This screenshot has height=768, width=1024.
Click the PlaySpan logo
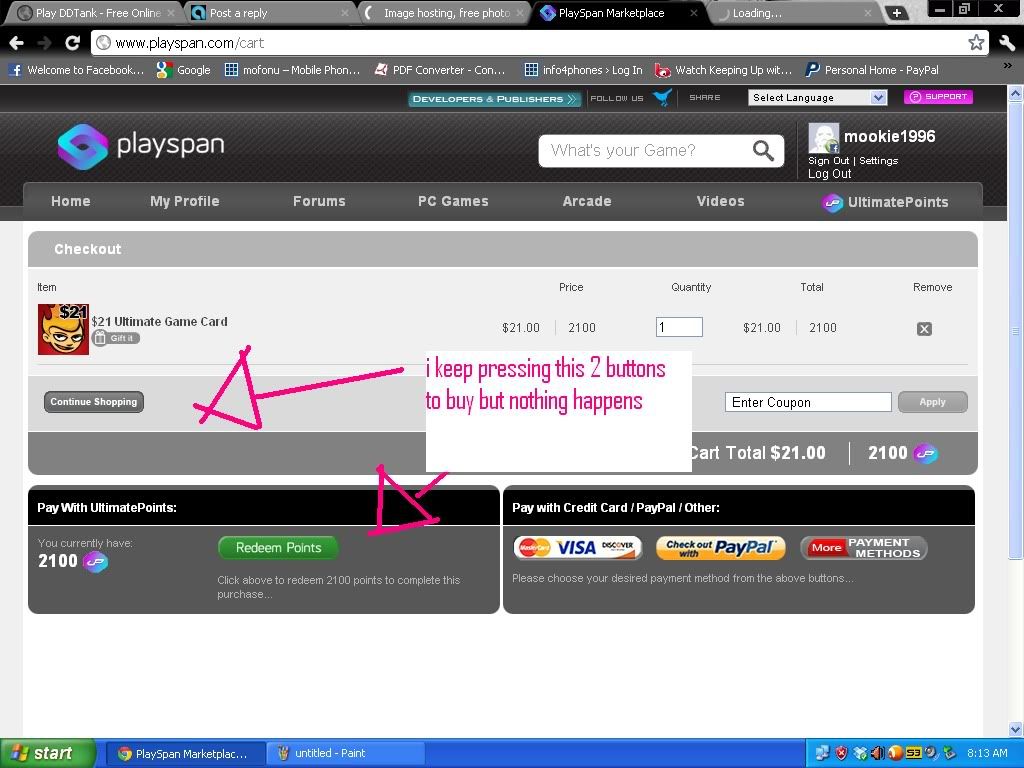coord(141,146)
